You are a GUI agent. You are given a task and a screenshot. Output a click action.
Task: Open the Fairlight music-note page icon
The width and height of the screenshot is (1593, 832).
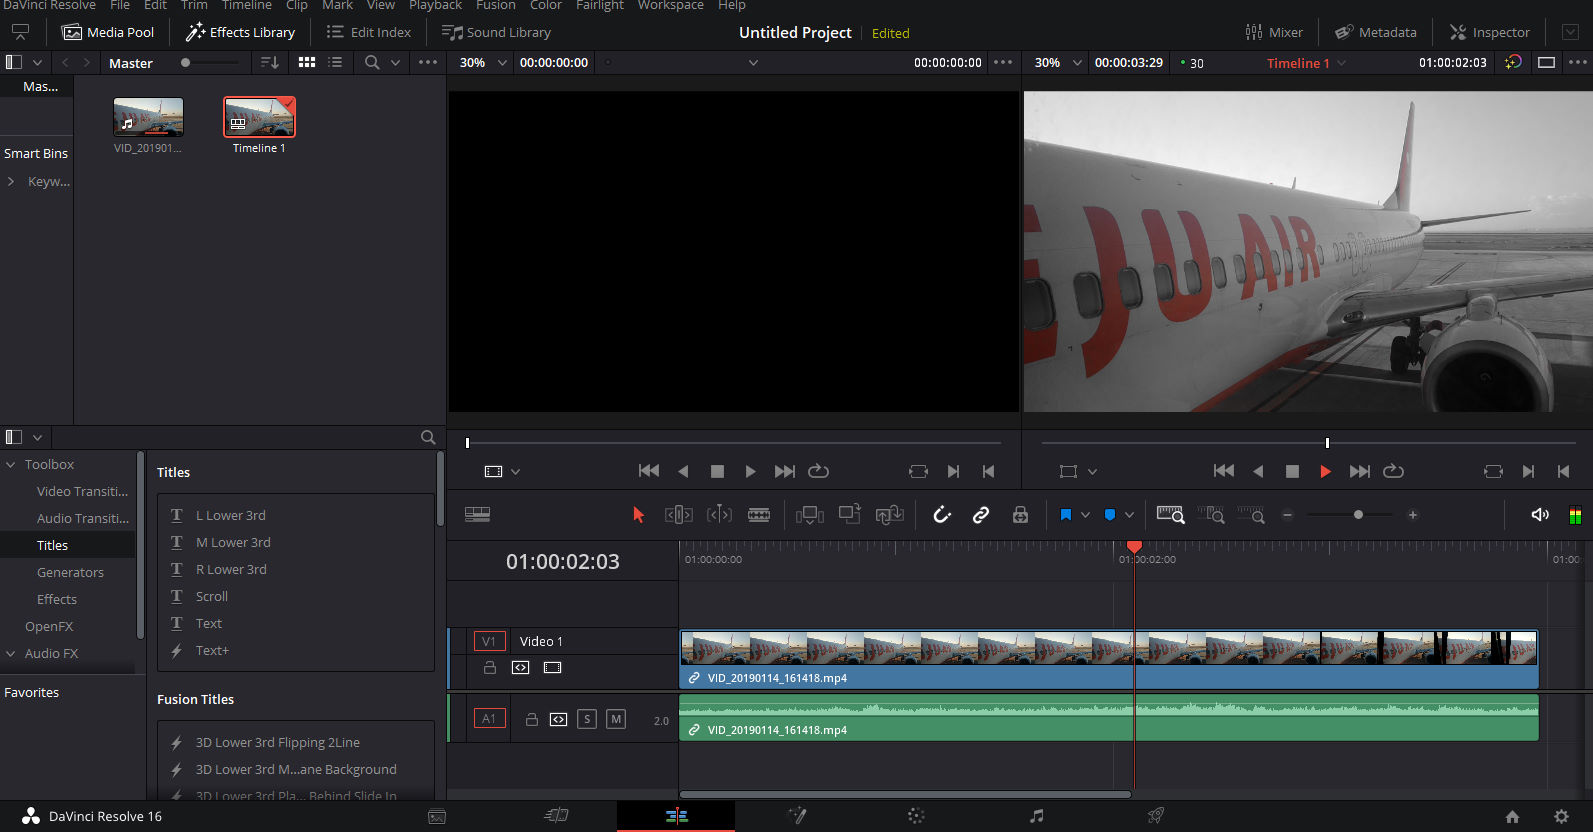point(1037,816)
